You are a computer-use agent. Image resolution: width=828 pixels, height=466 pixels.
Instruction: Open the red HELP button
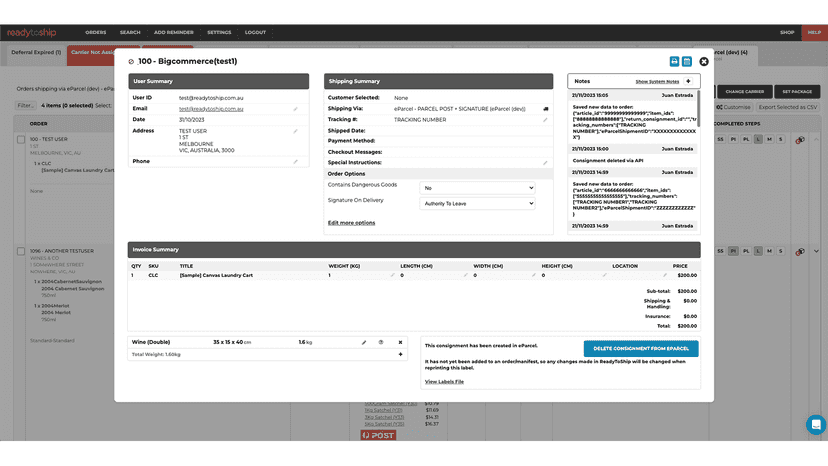[814, 33]
